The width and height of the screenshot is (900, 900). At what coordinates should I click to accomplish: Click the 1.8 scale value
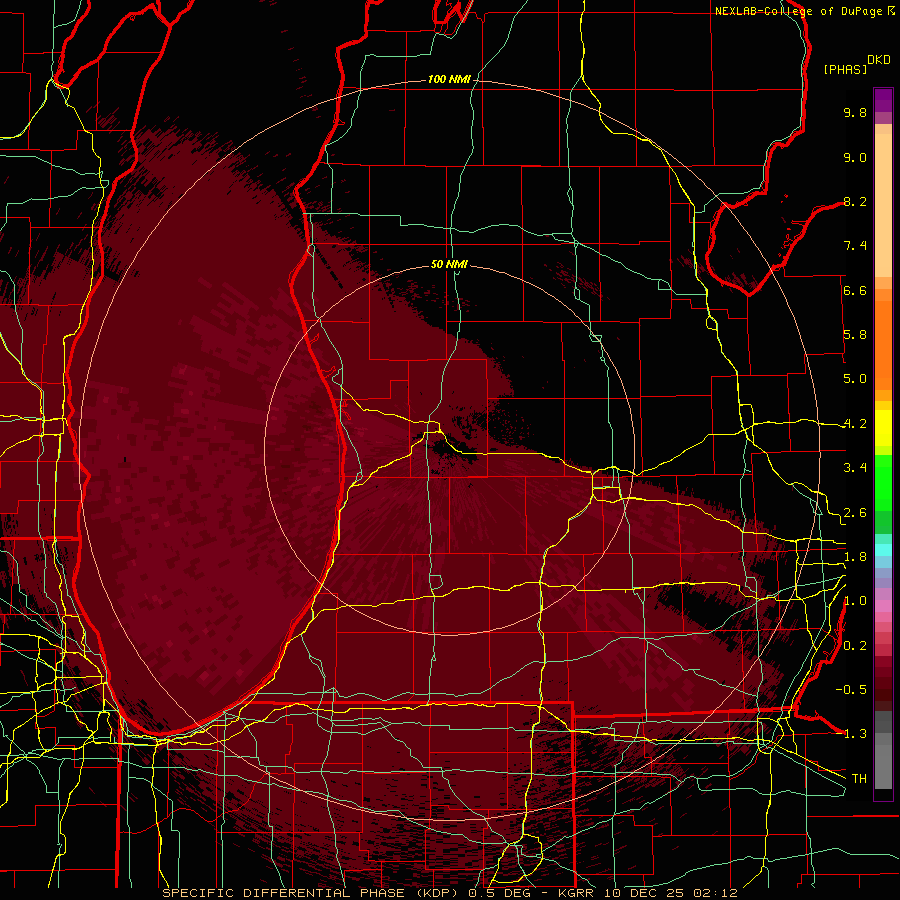(x=855, y=557)
